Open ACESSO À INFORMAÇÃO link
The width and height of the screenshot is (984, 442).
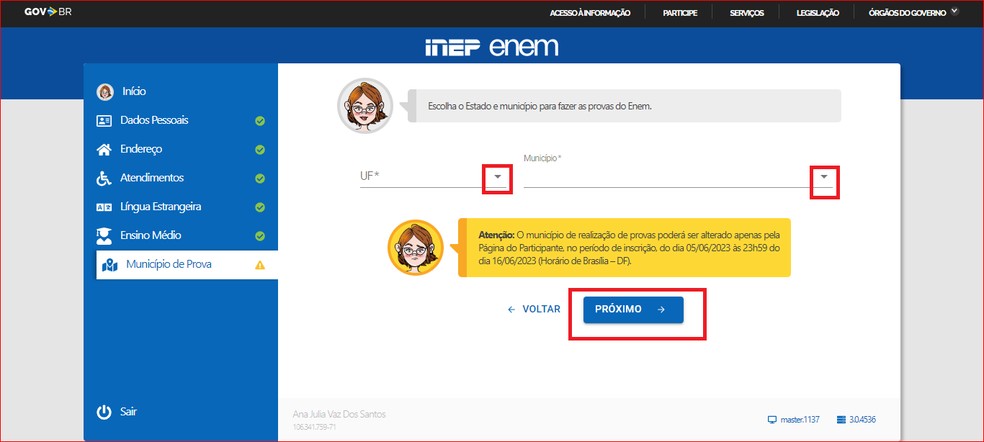tap(590, 13)
